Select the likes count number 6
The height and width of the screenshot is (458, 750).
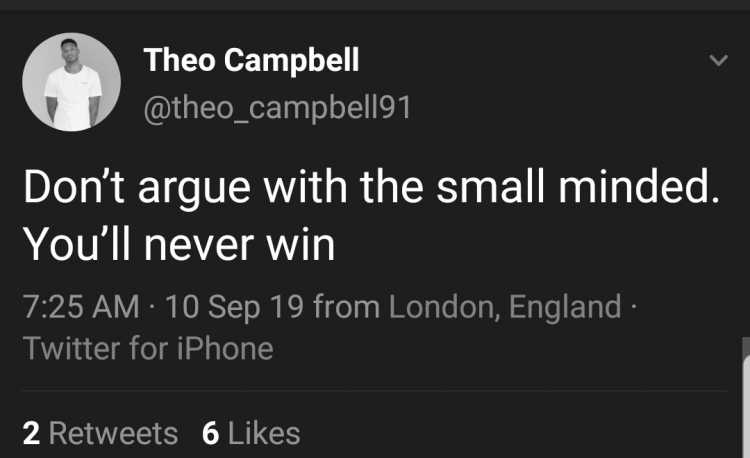210,433
